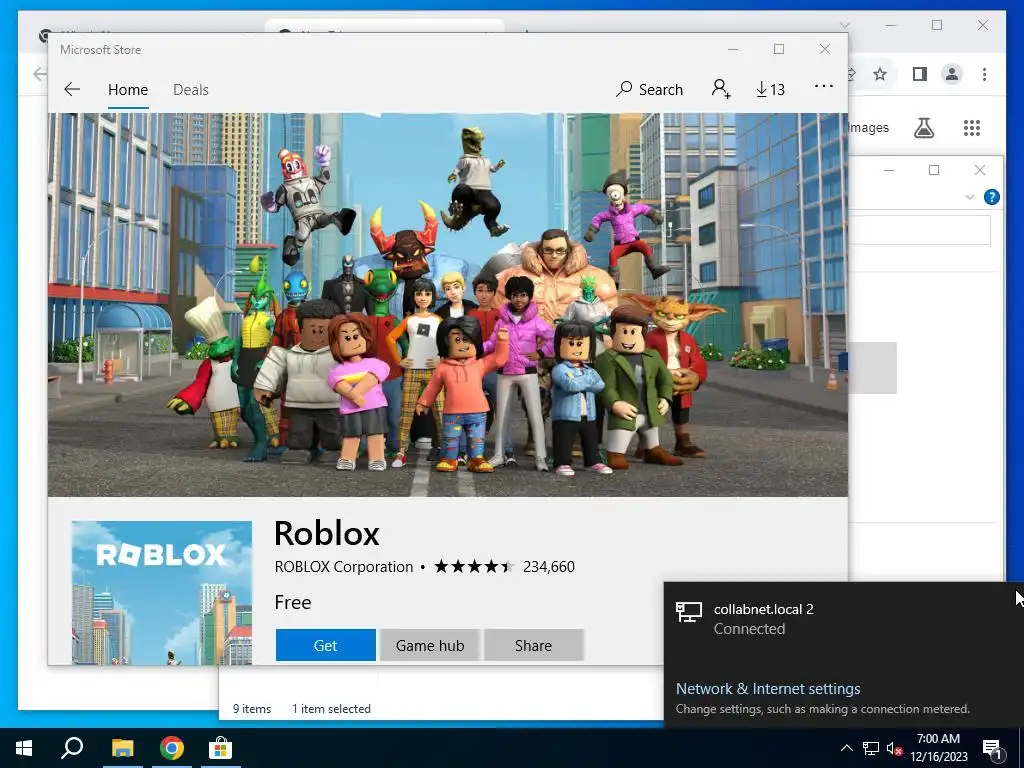The height and width of the screenshot is (768, 1024).
Task: Click the 234,660 ratings count
Action: [x=549, y=566]
